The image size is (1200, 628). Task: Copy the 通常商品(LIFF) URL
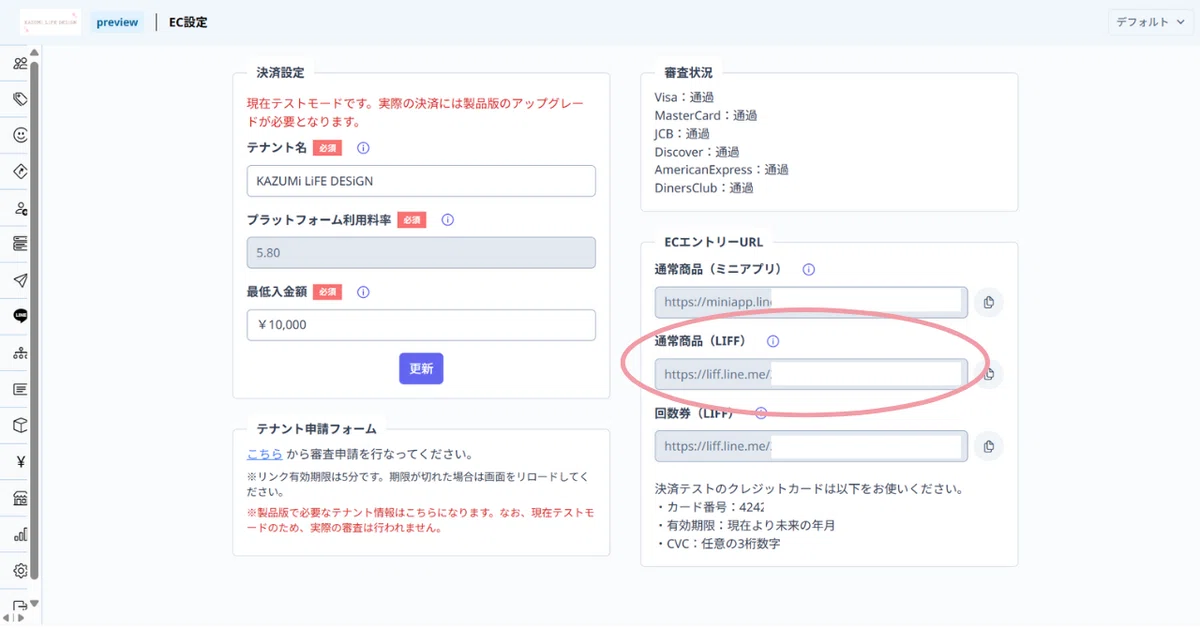pos(987,374)
